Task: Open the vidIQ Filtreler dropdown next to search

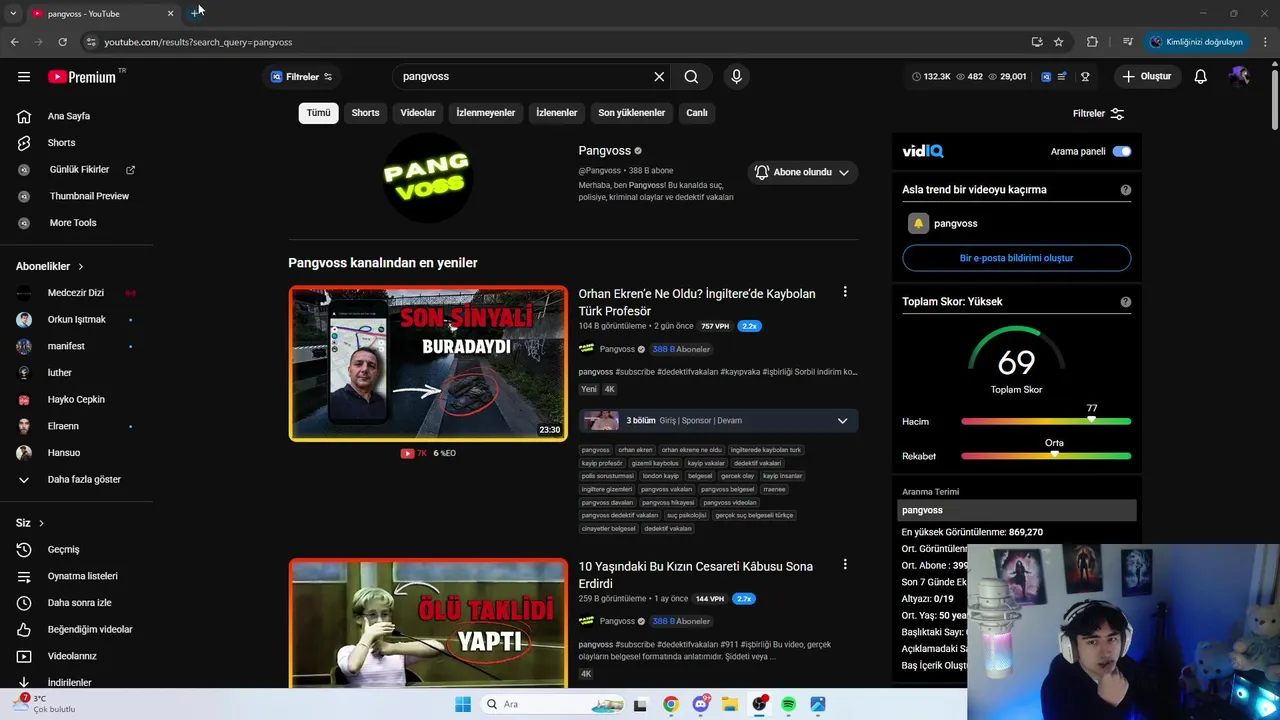Action: (301, 77)
